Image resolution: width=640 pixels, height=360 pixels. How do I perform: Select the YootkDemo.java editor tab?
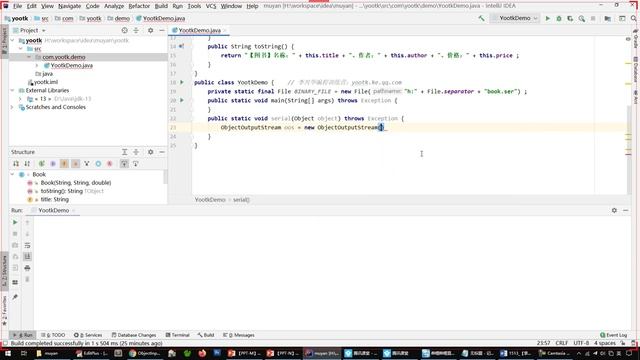point(199,30)
